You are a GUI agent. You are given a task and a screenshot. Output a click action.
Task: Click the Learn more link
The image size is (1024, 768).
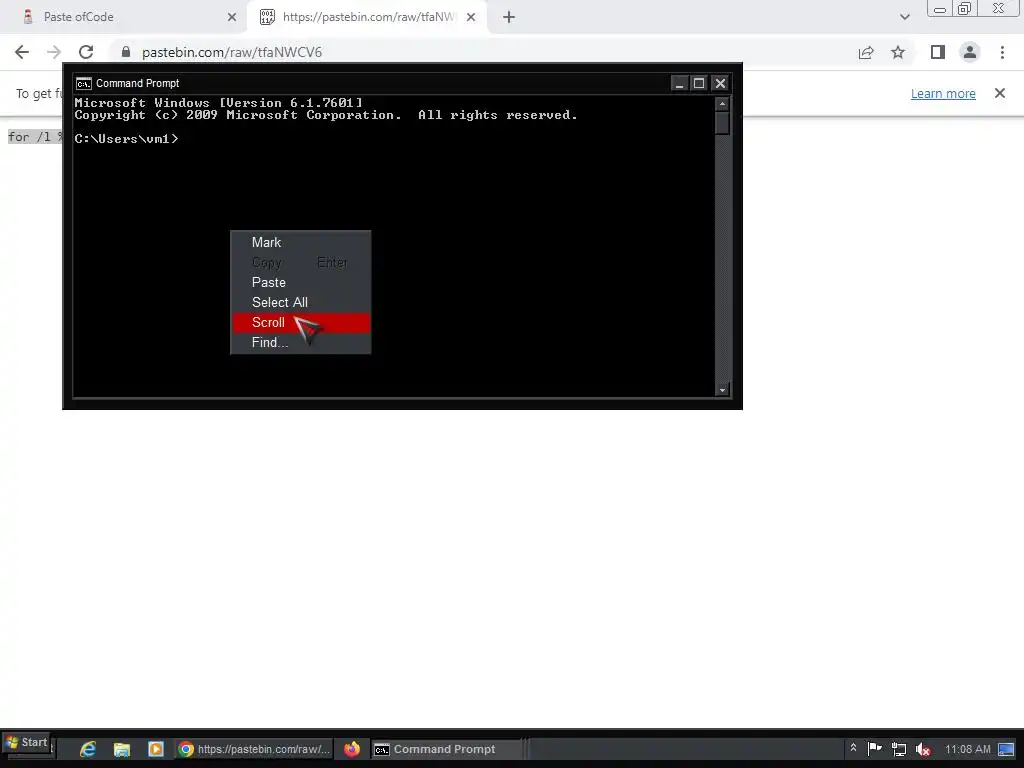point(943,93)
